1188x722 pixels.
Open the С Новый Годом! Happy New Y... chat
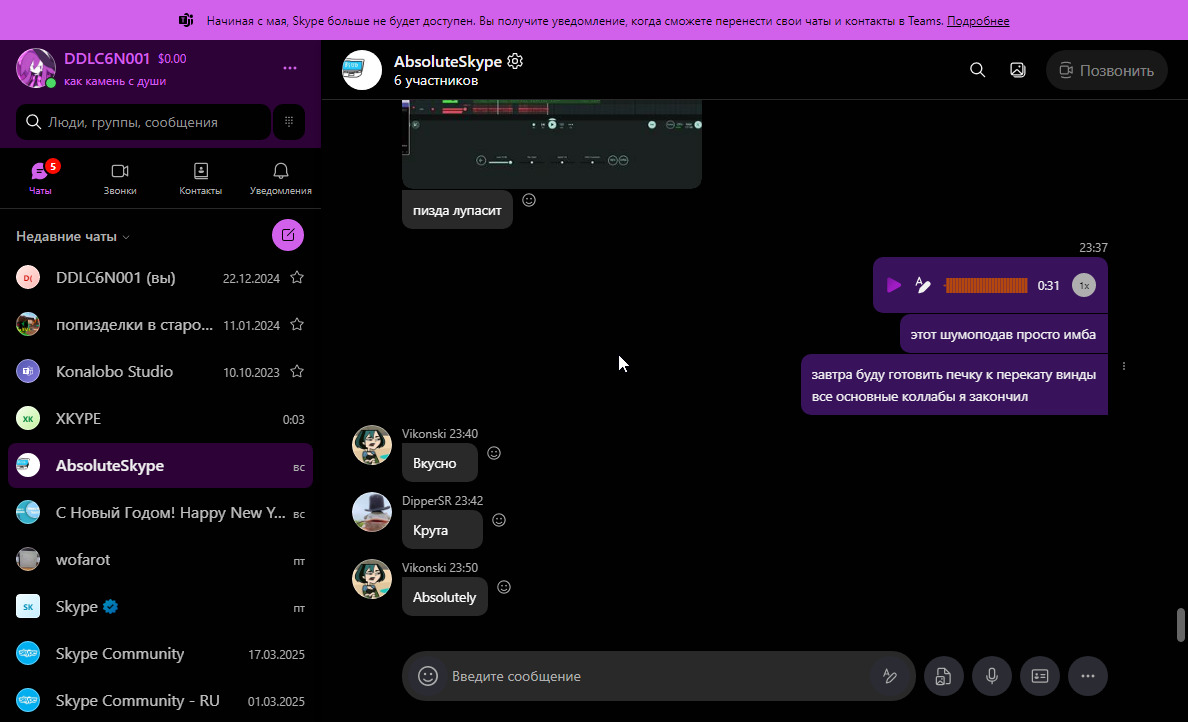(x=160, y=512)
